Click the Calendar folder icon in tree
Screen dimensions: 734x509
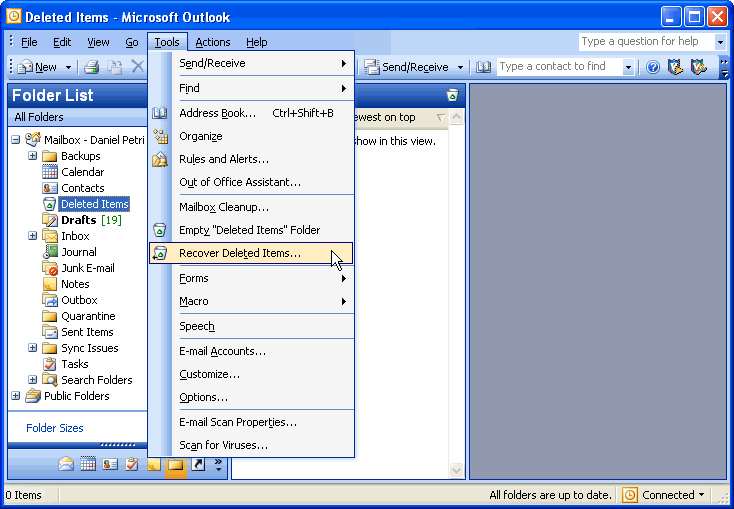(x=50, y=172)
